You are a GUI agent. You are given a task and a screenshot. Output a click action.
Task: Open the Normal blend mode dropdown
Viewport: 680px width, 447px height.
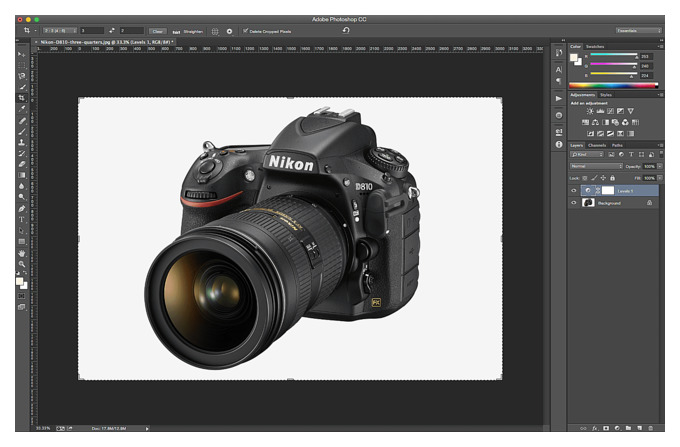pyautogui.click(x=596, y=166)
